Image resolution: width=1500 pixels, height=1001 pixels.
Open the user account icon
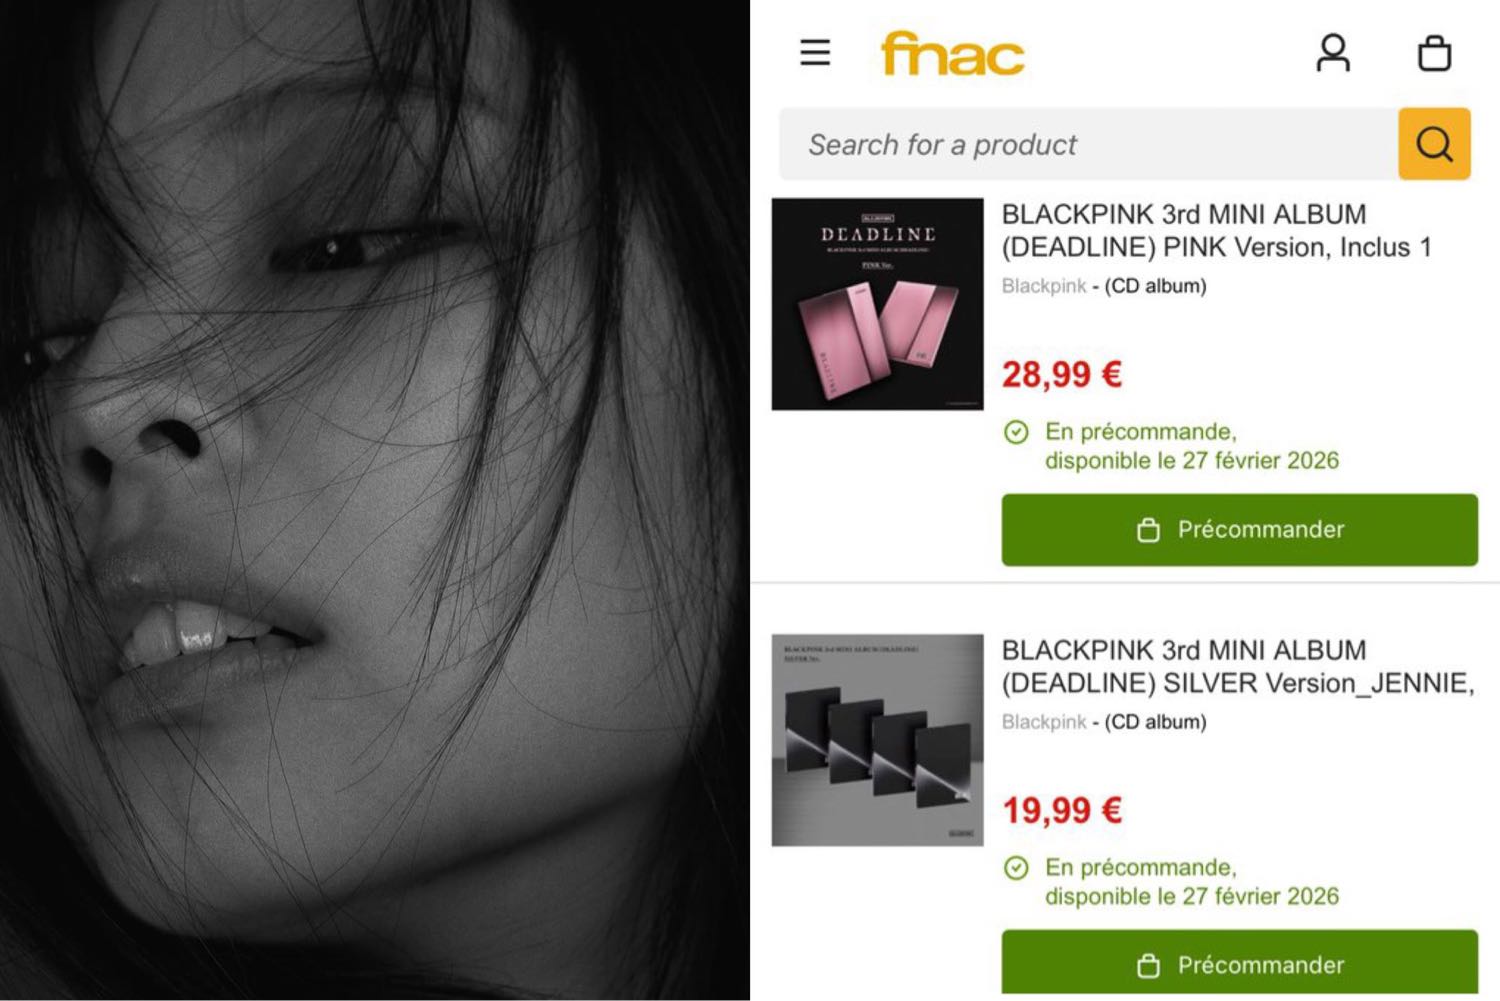tap(1333, 53)
